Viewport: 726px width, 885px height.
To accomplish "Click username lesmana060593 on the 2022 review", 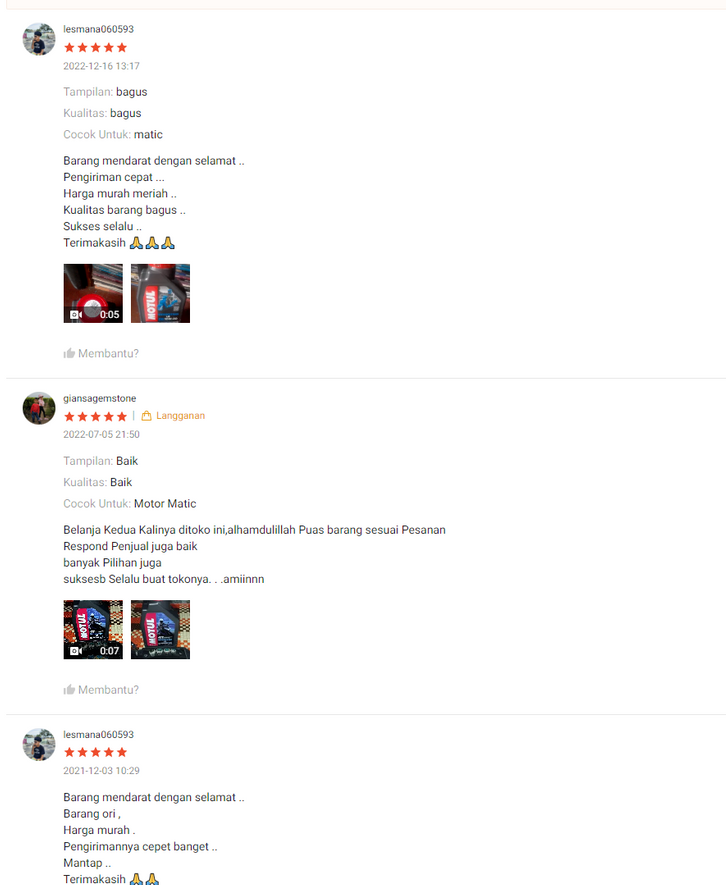I will tap(98, 29).
